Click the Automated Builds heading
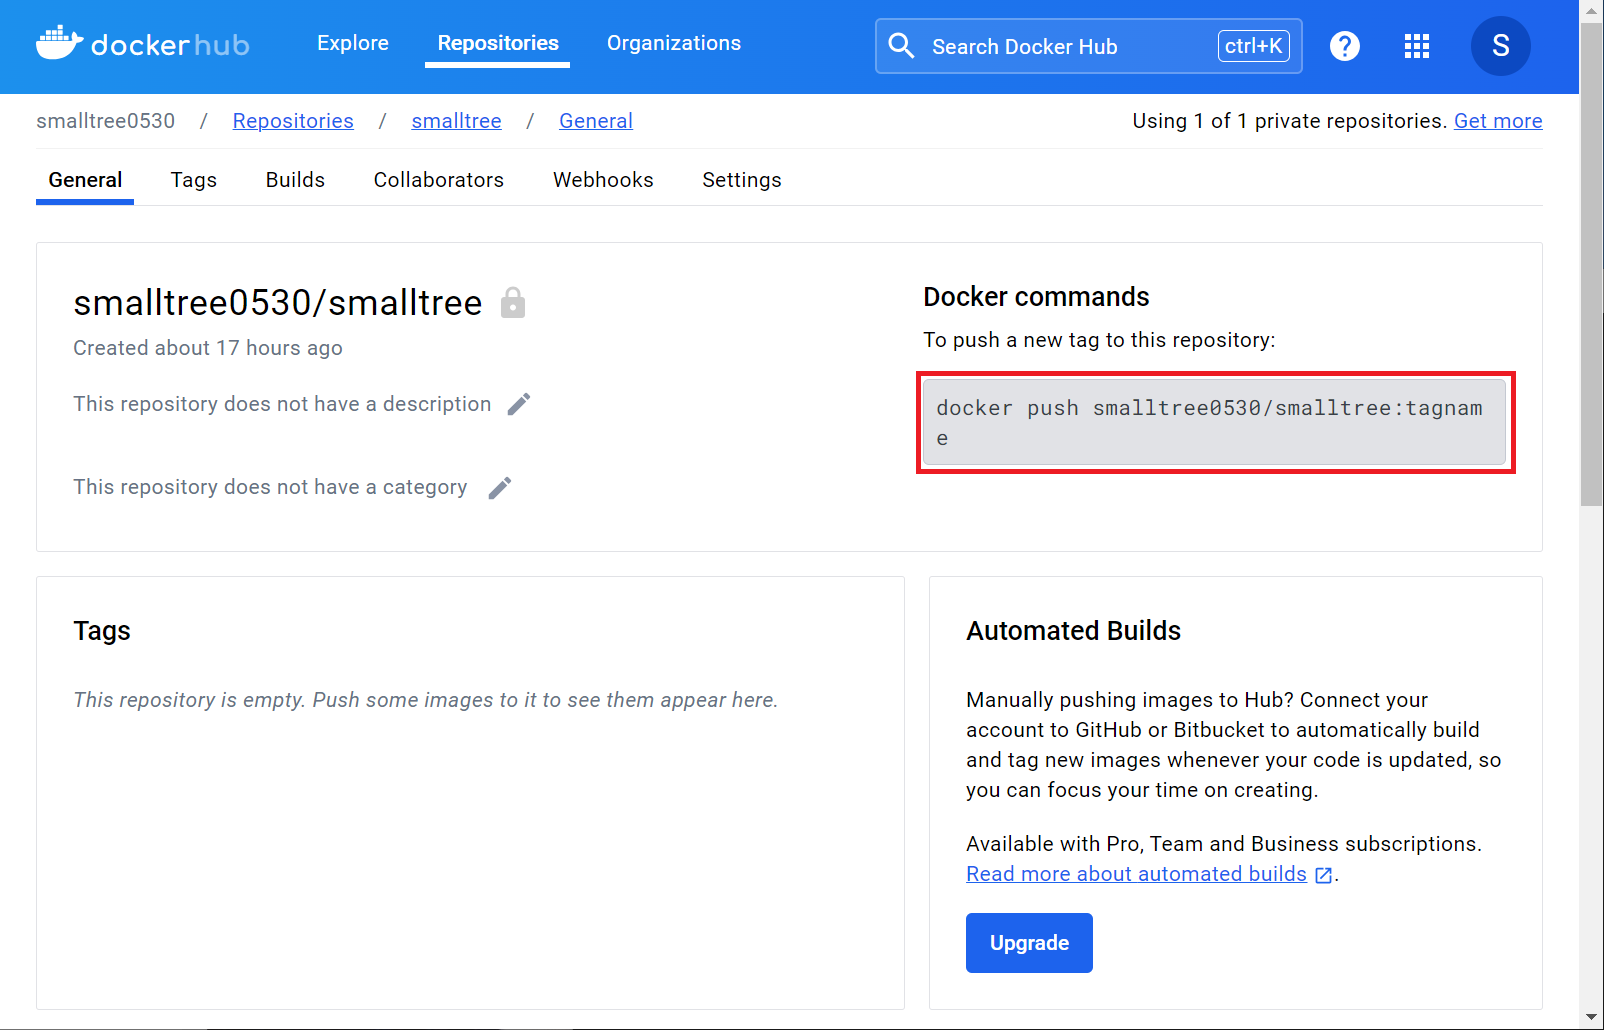Image resolution: width=1604 pixels, height=1030 pixels. 1073,631
